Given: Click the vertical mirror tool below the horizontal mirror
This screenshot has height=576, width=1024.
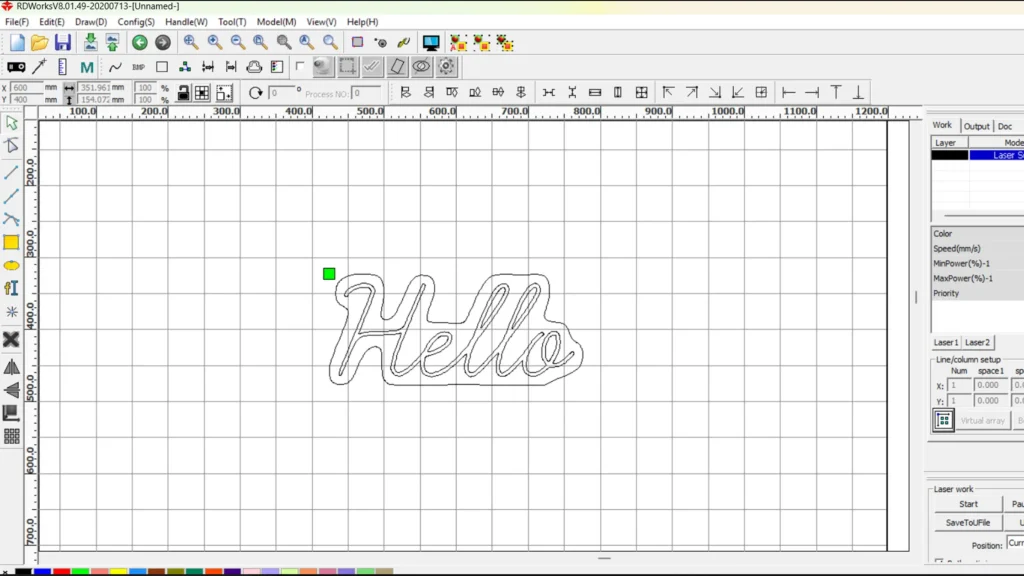Looking at the screenshot, I should coord(12,390).
